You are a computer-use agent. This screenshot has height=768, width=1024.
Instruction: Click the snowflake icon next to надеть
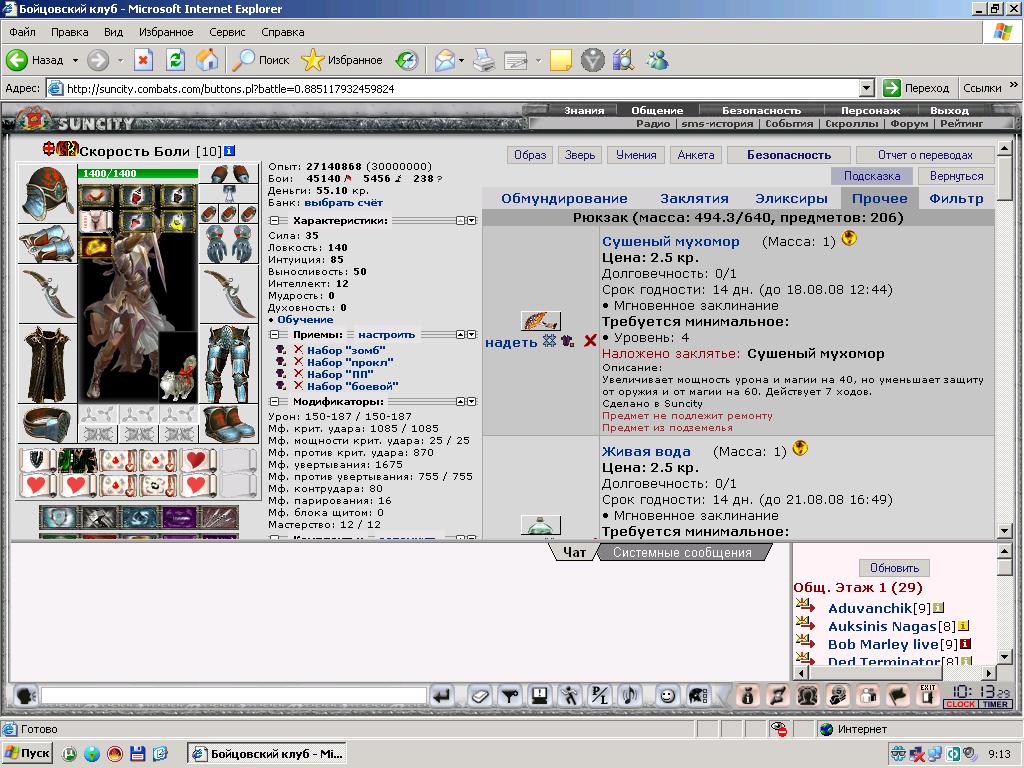tap(550, 340)
